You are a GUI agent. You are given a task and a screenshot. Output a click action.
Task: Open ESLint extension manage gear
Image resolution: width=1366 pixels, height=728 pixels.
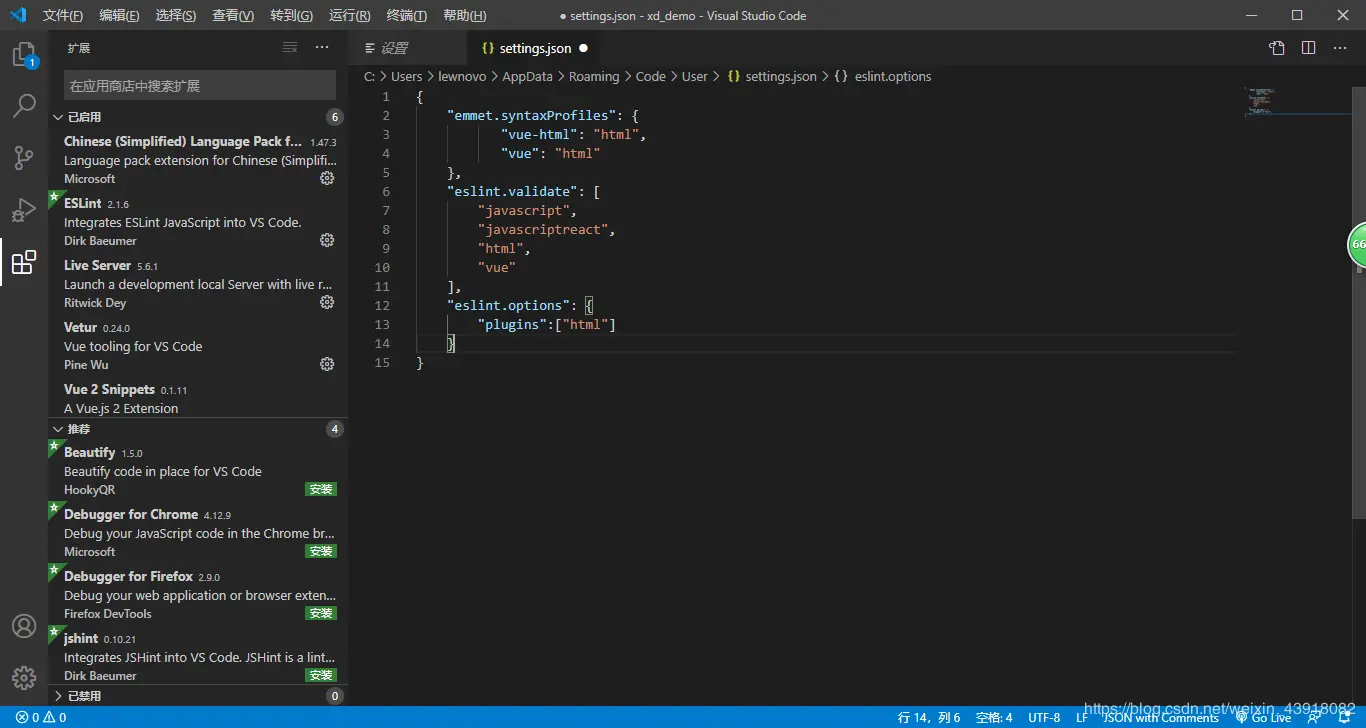[326, 240]
